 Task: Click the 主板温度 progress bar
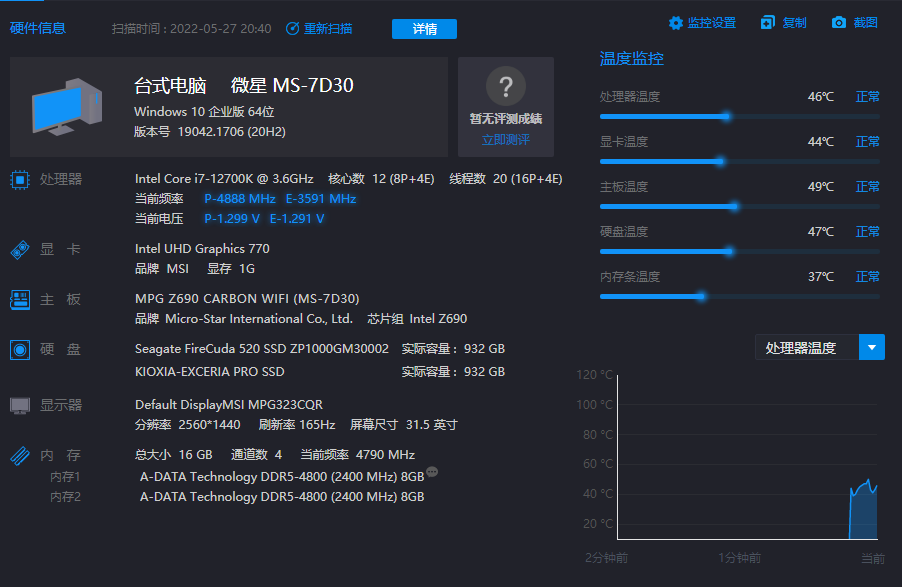click(739, 207)
